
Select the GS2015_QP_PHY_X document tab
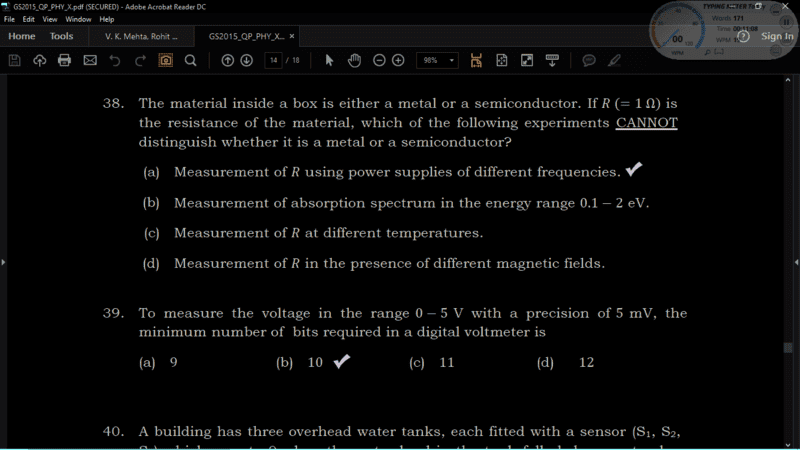pyautogui.click(x=246, y=36)
